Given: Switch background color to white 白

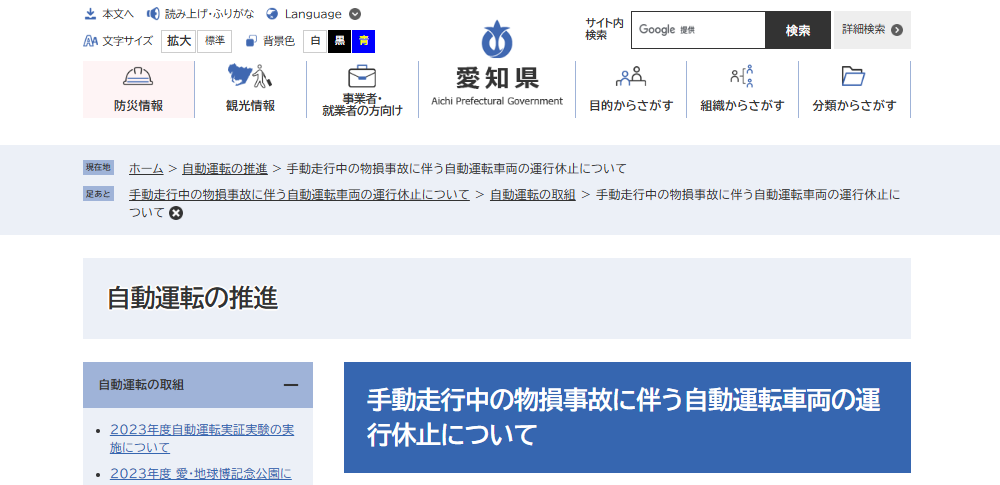Looking at the screenshot, I should [315, 41].
